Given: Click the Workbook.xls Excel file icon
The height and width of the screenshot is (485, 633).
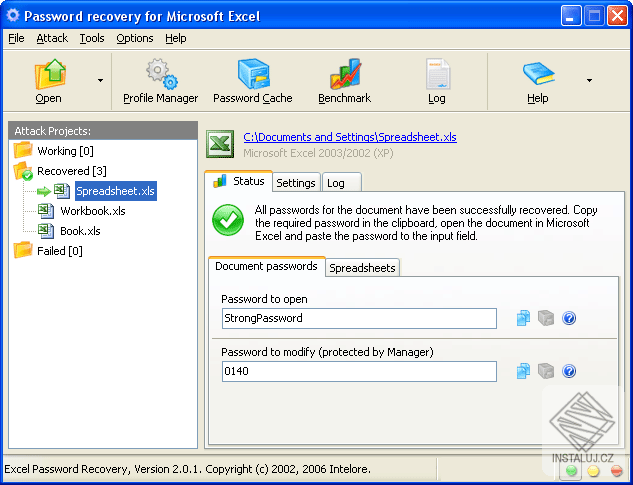Looking at the screenshot, I should click(46, 211).
